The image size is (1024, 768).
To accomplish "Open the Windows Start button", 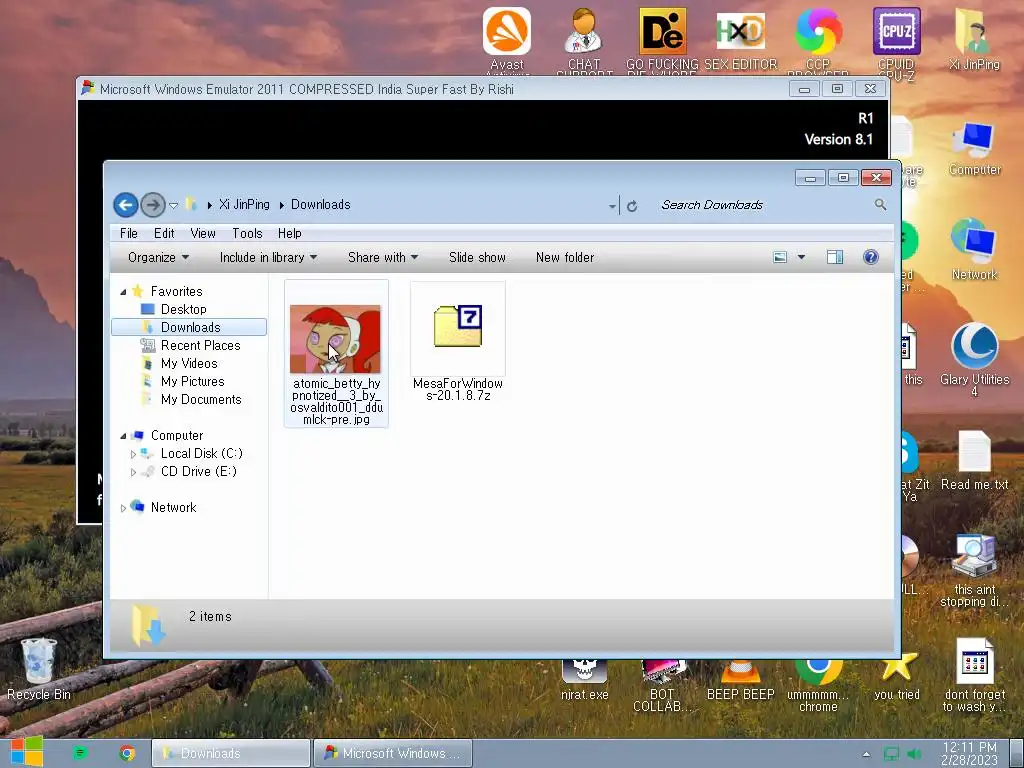I will click(25, 752).
